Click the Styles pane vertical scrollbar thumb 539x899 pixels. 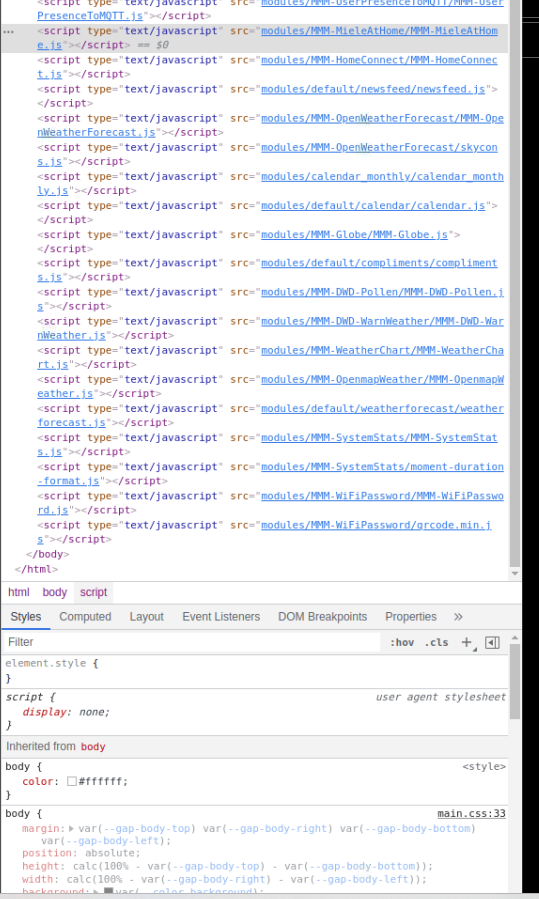point(515,681)
